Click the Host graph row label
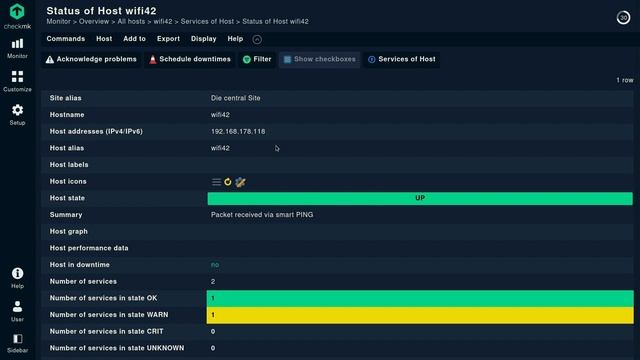The width and height of the screenshot is (640, 360). point(69,231)
